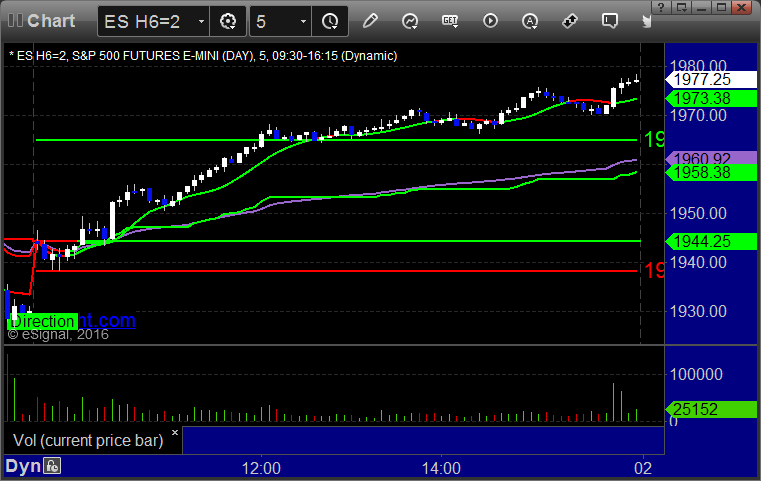Click the Vol (current price bar) label
Image resolution: width=761 pixels, height=481 pixels.
coord(88,440)
